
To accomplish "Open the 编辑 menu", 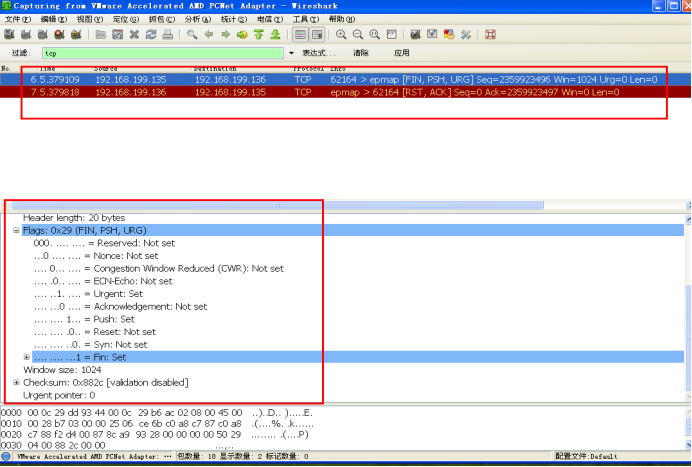I will [x=53, y=19].
